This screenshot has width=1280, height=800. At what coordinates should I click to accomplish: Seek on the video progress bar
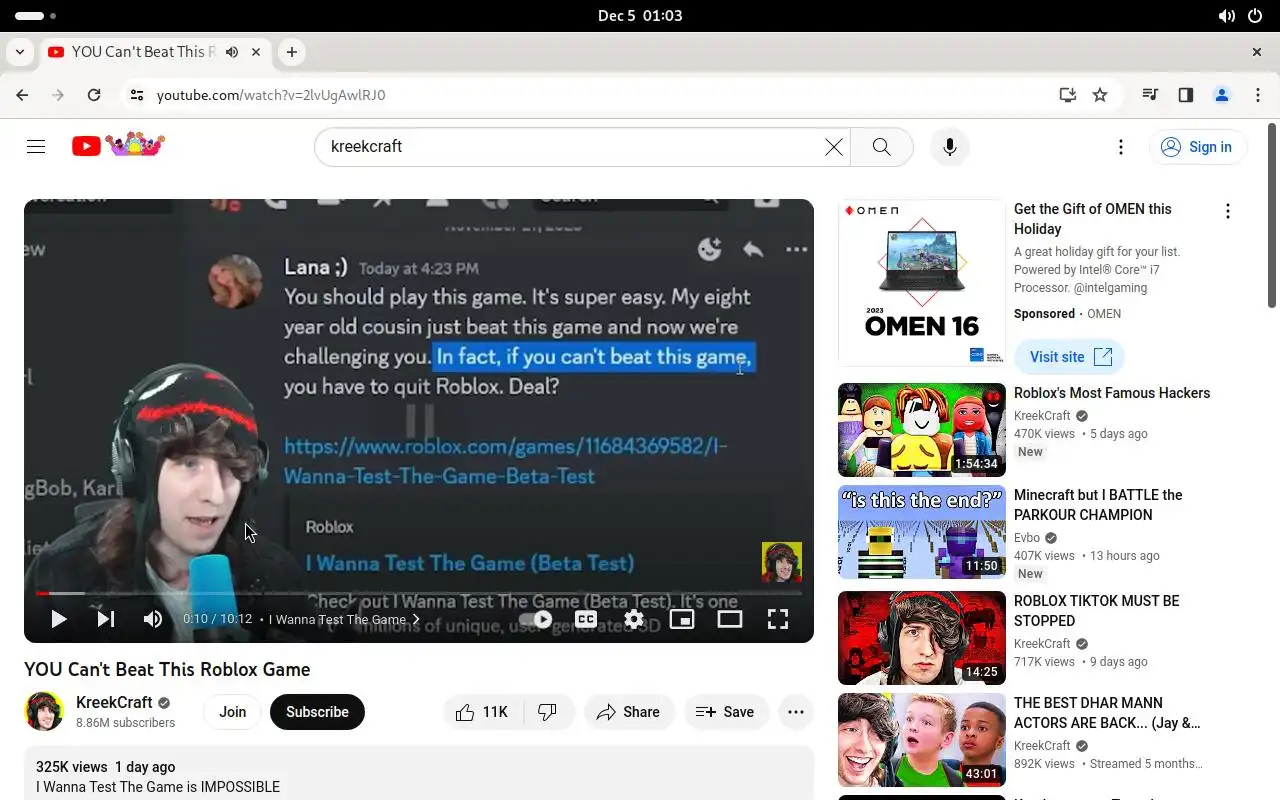(x=419, y=593)
